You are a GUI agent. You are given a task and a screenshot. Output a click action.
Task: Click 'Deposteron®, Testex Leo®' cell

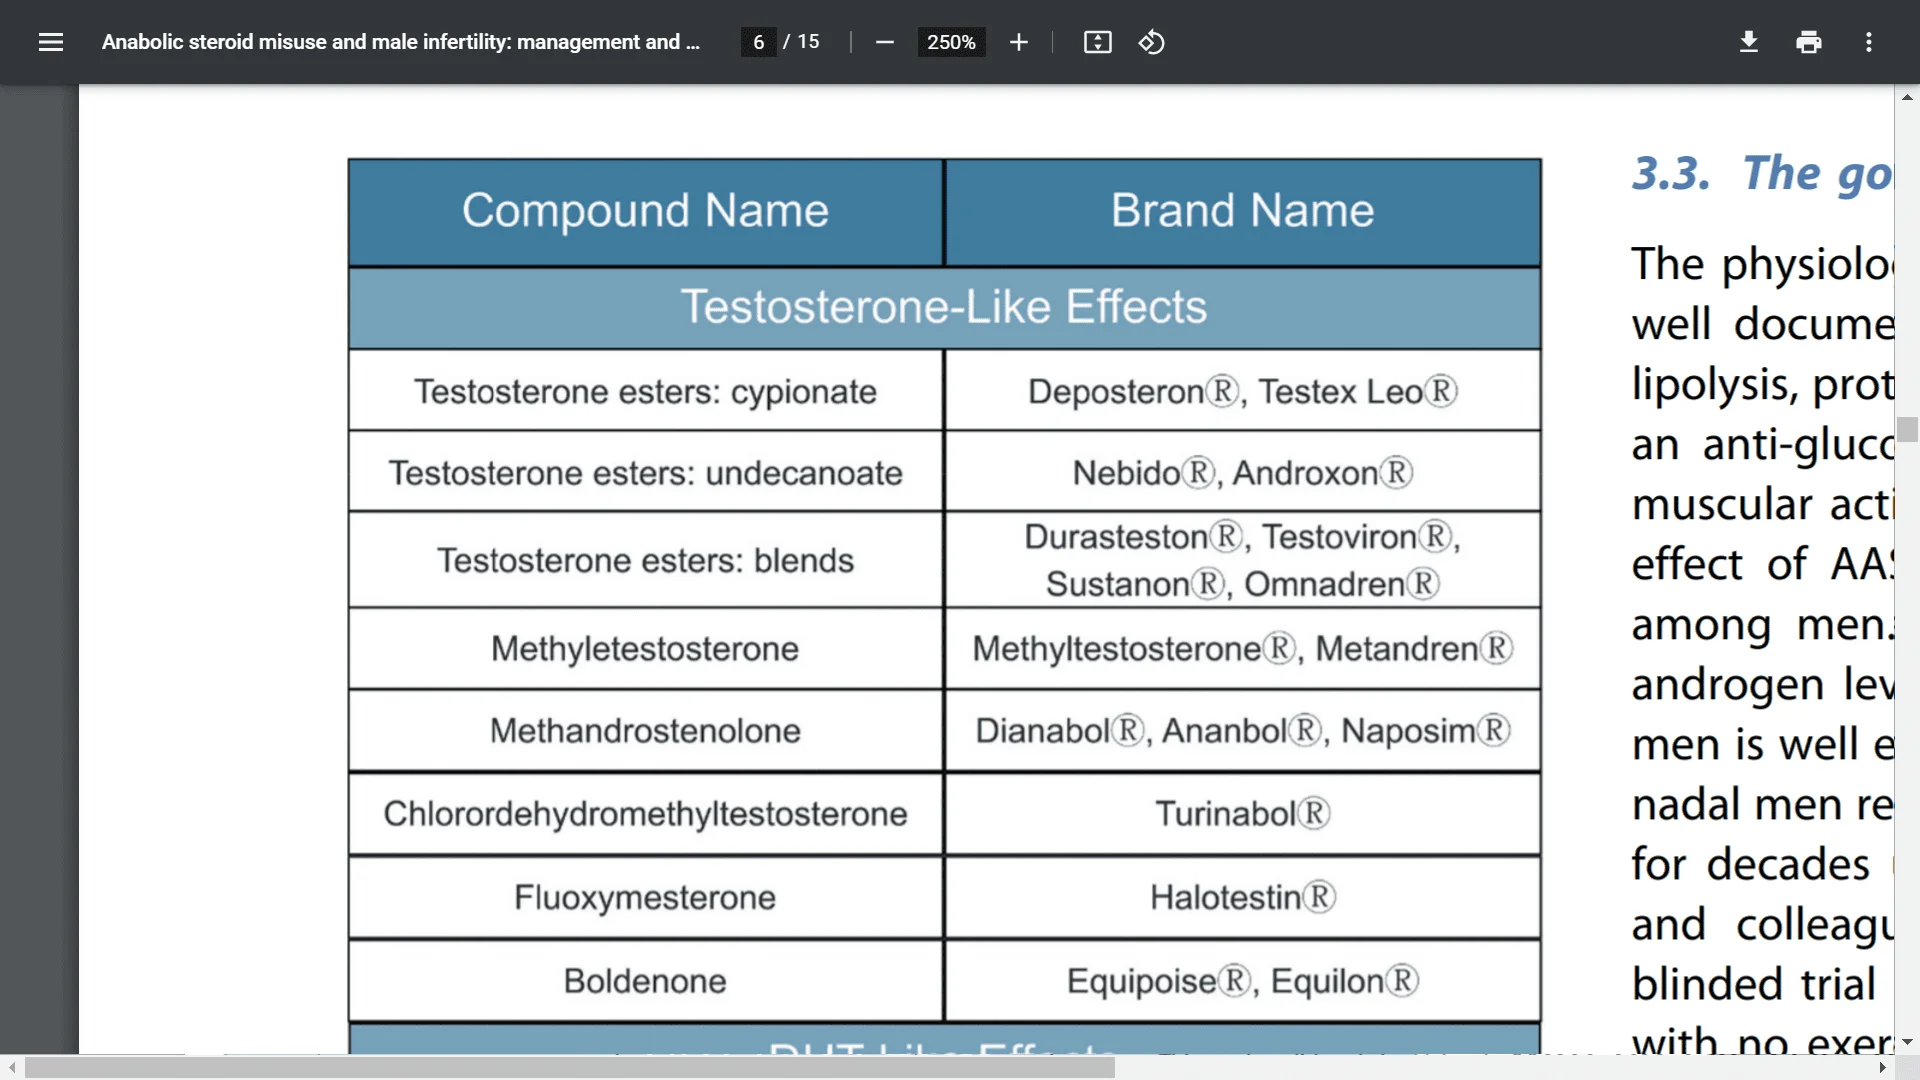(1242, 391)
